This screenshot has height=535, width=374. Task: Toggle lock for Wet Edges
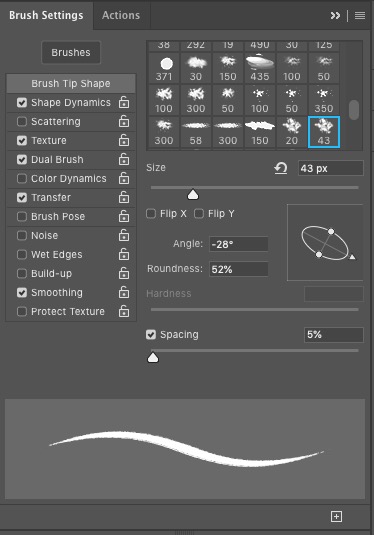tap(124, 254)
